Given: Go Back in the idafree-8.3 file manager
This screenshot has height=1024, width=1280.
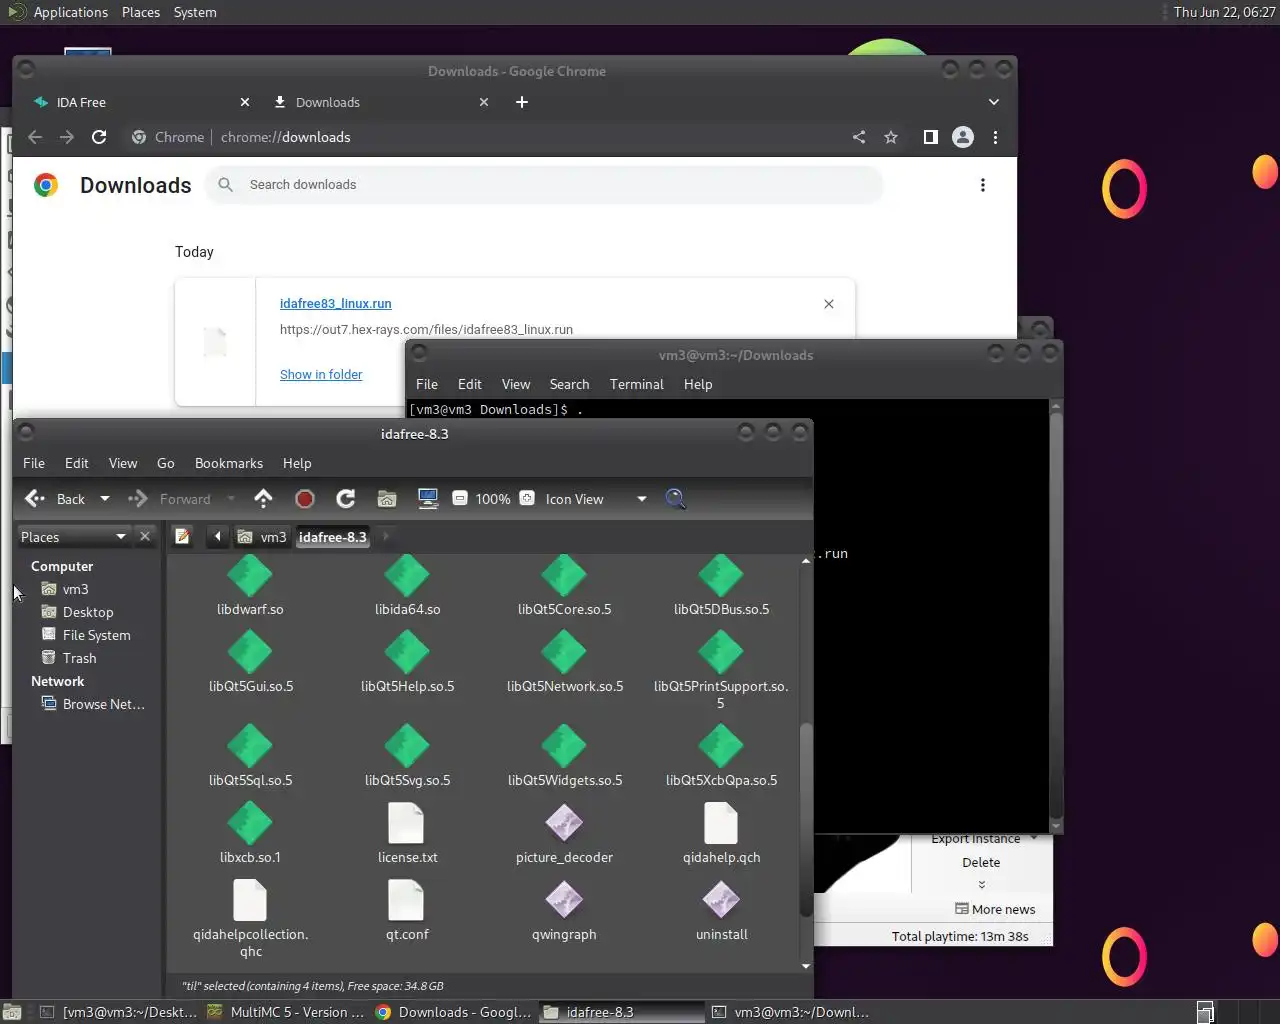Looking at the screenshot, I should (55, 499).
